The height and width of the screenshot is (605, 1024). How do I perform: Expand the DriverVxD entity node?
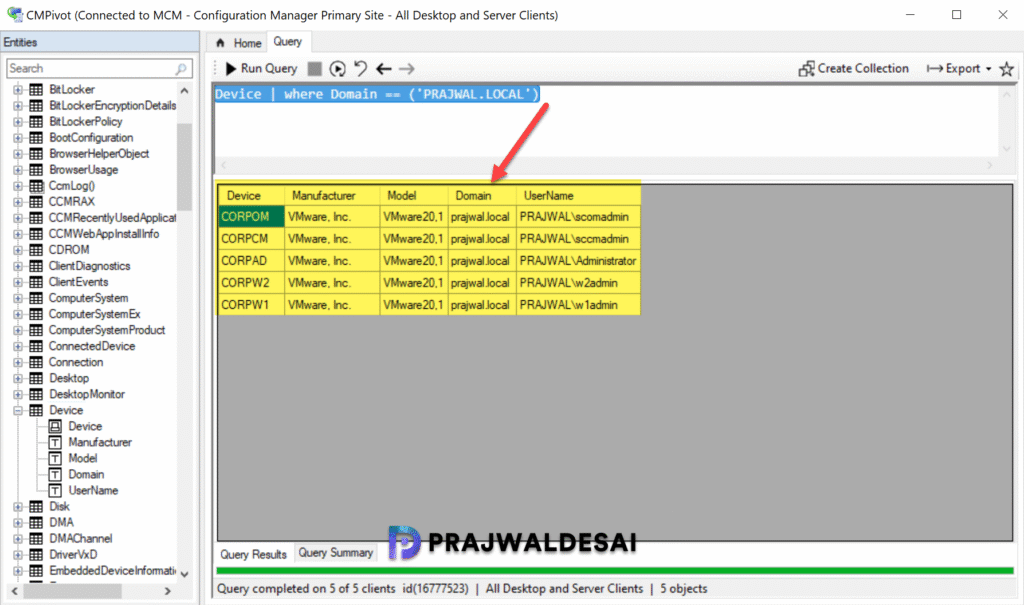point(18,555)
